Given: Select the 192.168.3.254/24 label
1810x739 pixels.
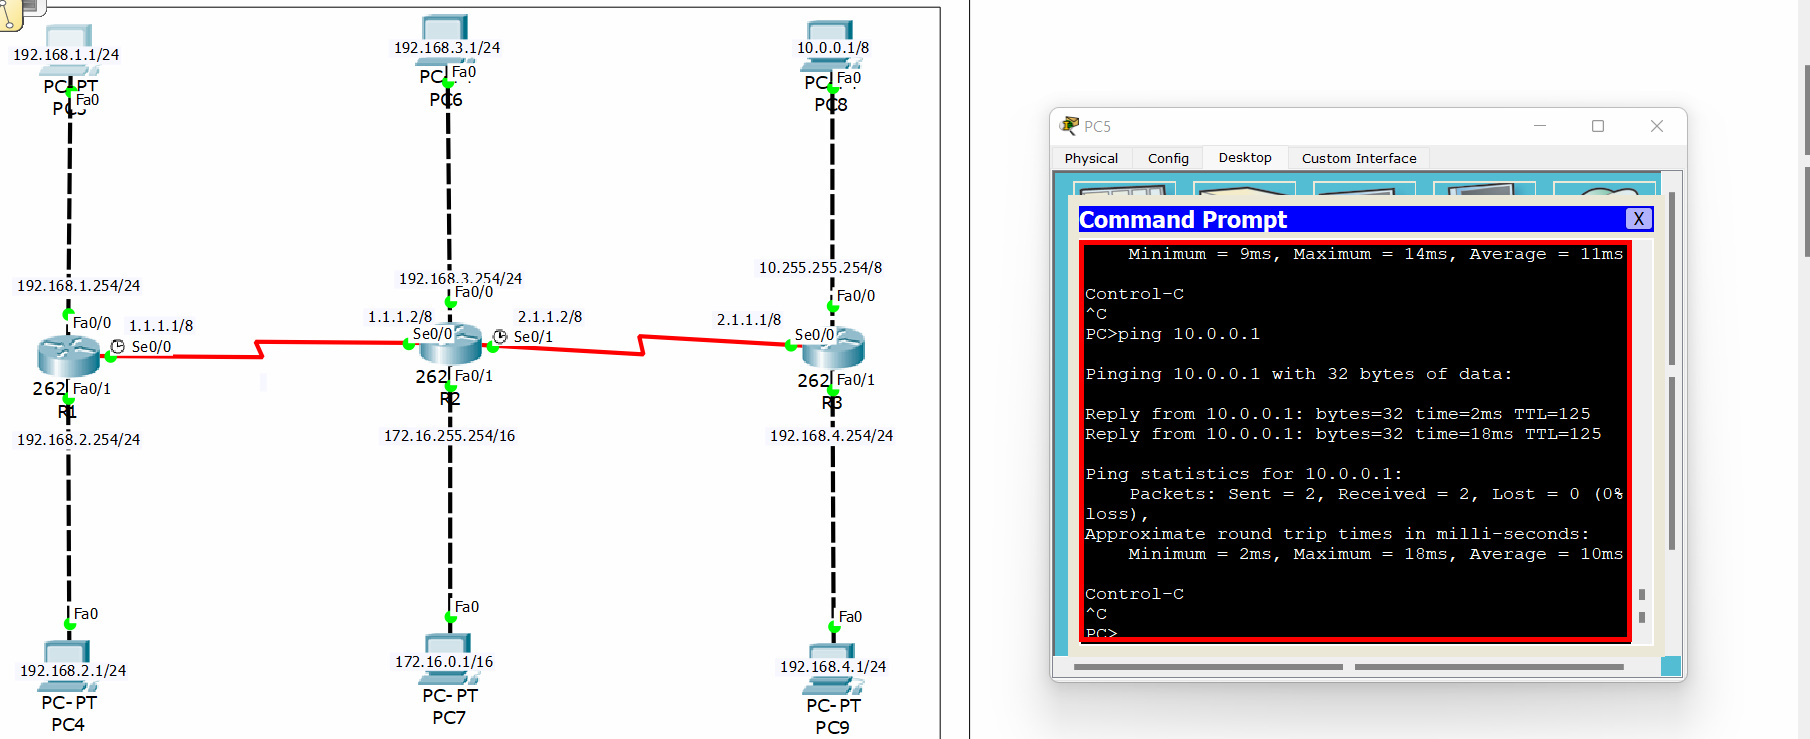Looking at the screenshot, I should coord(460,279).
